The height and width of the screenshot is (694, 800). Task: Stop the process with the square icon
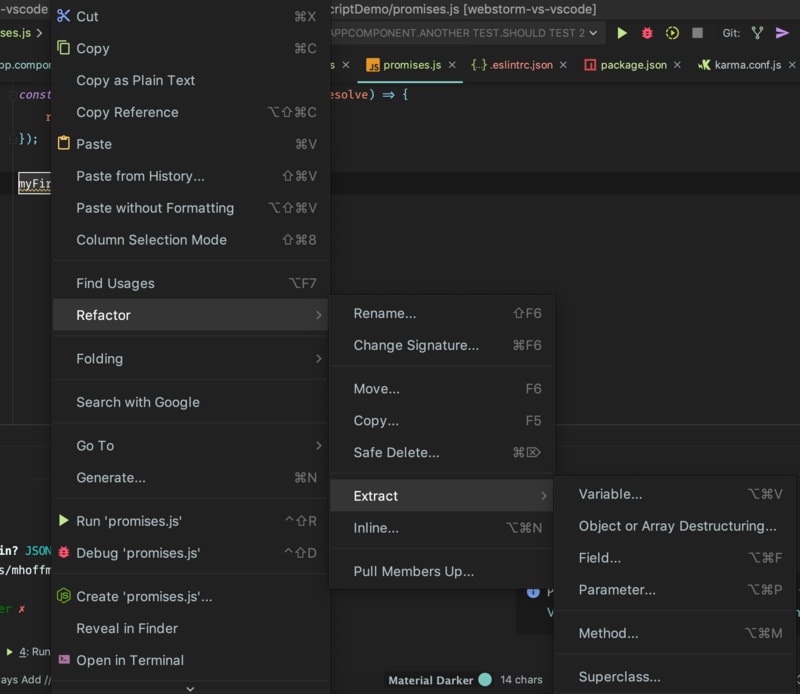coord(697,33)
